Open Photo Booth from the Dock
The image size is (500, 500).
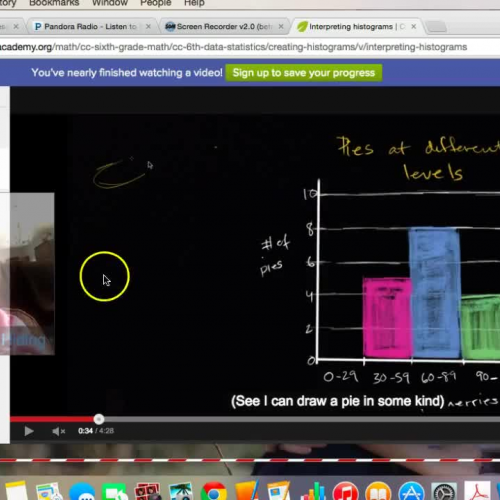click(147, 491)
